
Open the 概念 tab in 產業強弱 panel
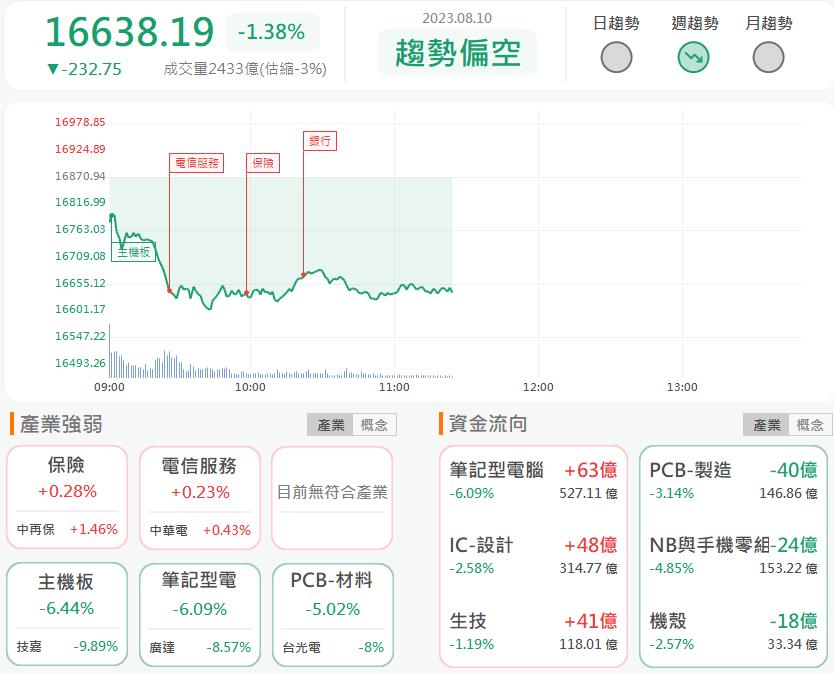click(374, 424)
